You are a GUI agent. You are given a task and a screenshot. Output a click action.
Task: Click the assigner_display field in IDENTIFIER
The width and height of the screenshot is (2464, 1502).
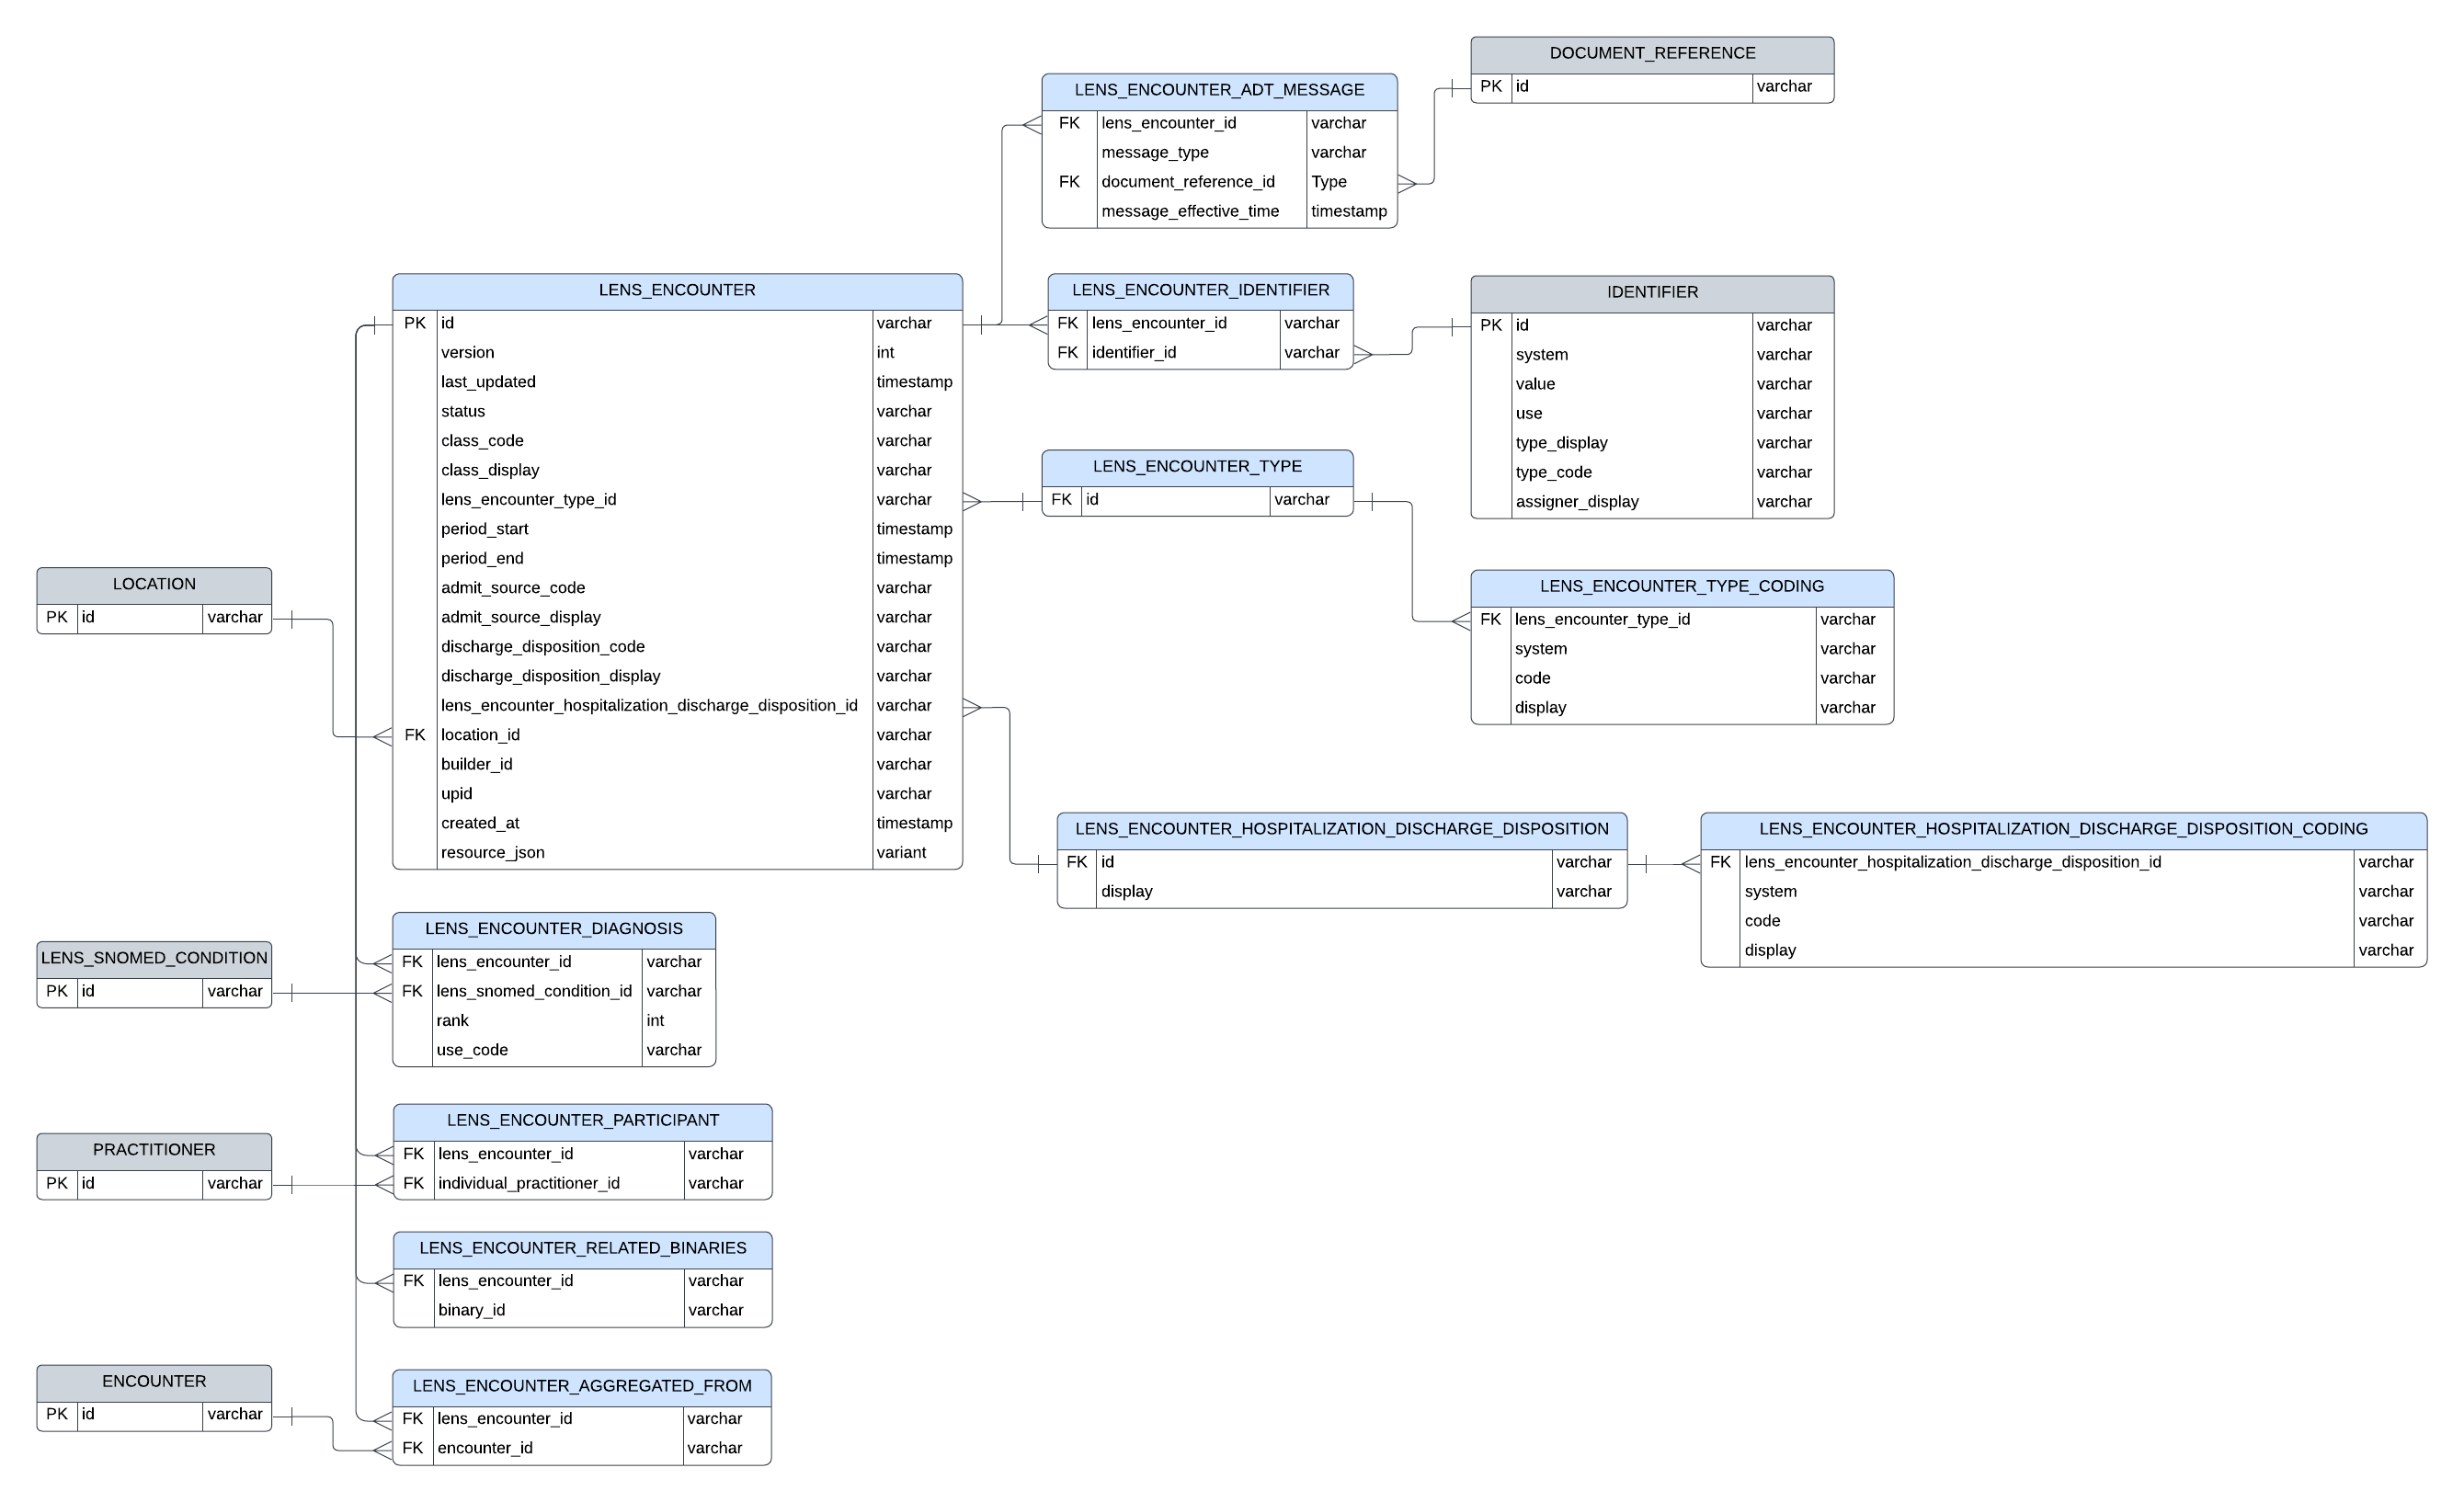(x=1576, y=502)
